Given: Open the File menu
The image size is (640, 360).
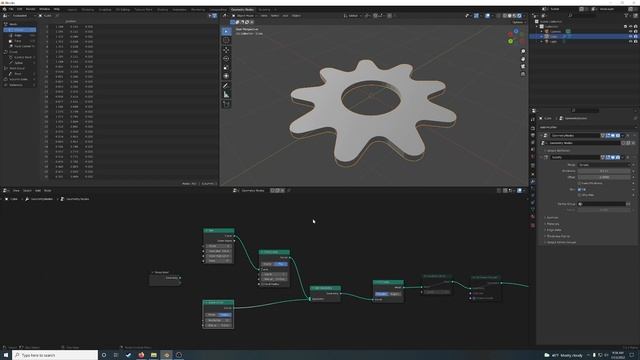Looking at the screenshot, I should click(x=11, y=9).
